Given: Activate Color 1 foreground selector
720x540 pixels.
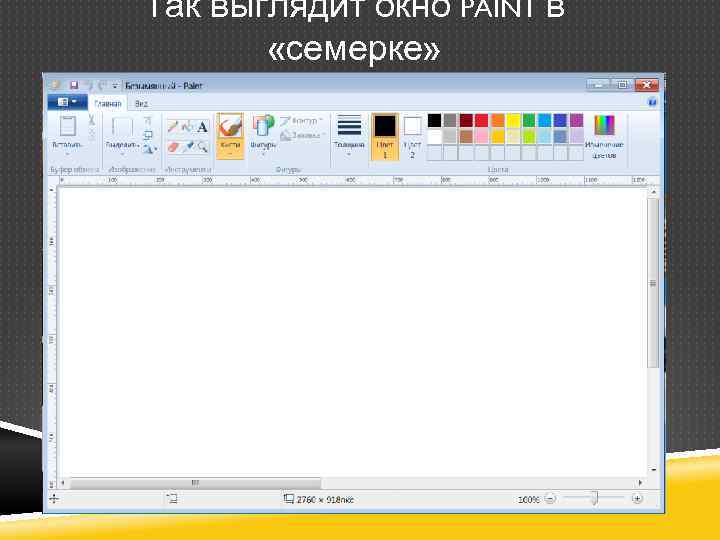Looking at the screenshot, I should pos(385,137).
